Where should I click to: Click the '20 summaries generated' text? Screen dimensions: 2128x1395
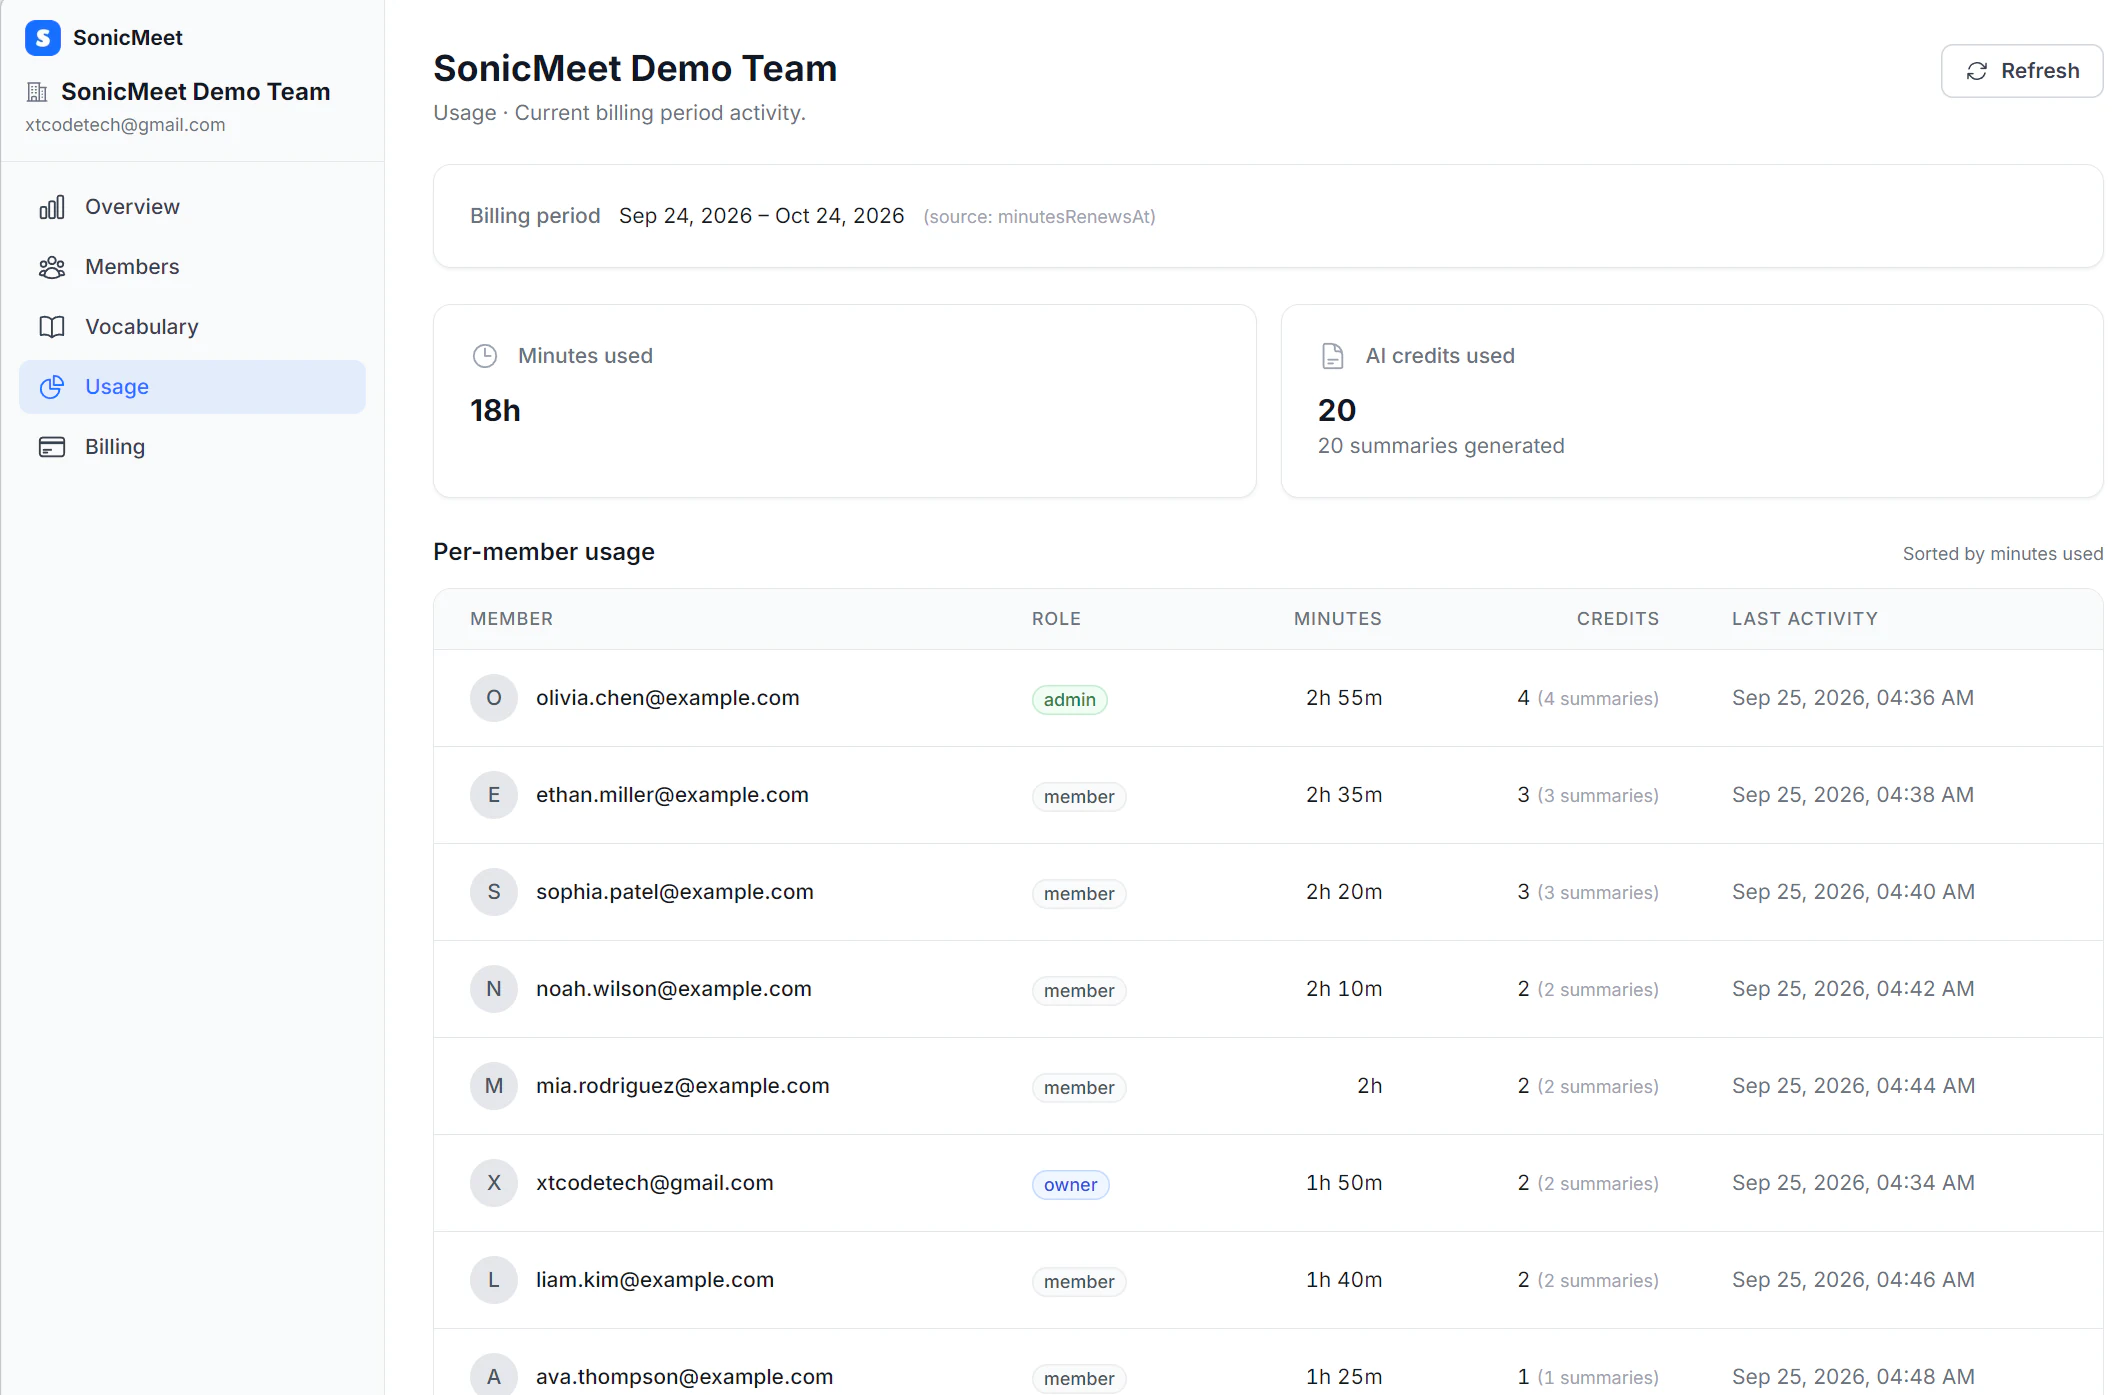click(1441, 446)
